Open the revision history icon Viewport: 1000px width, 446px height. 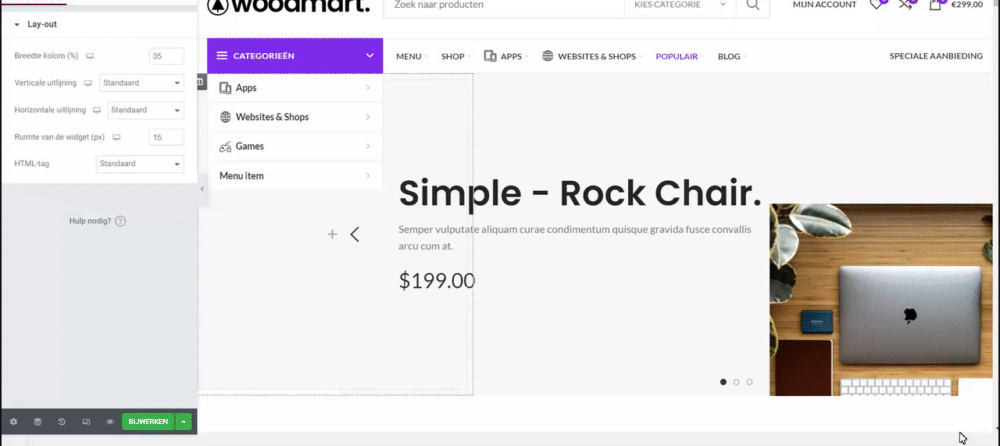point(61,422)
